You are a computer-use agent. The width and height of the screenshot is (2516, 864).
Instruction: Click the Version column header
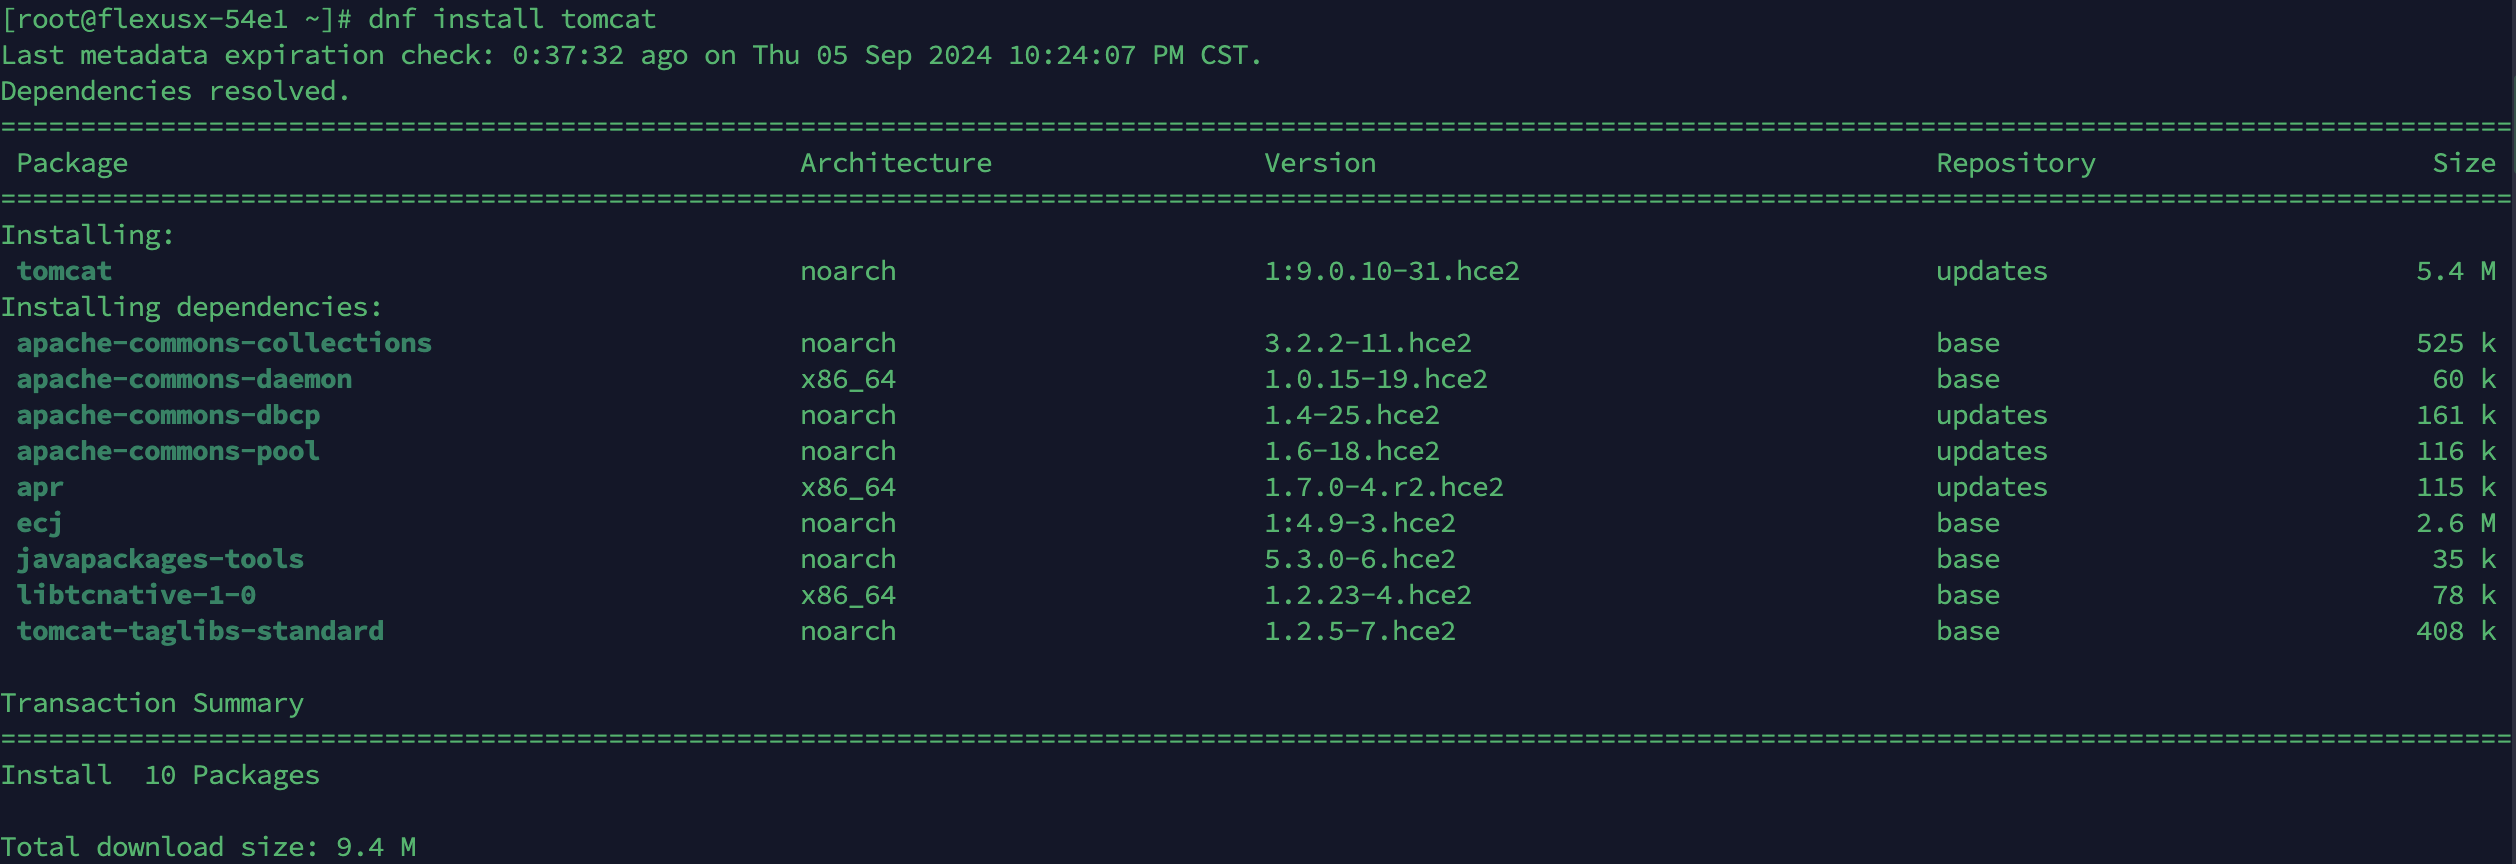coord(1320,163)
